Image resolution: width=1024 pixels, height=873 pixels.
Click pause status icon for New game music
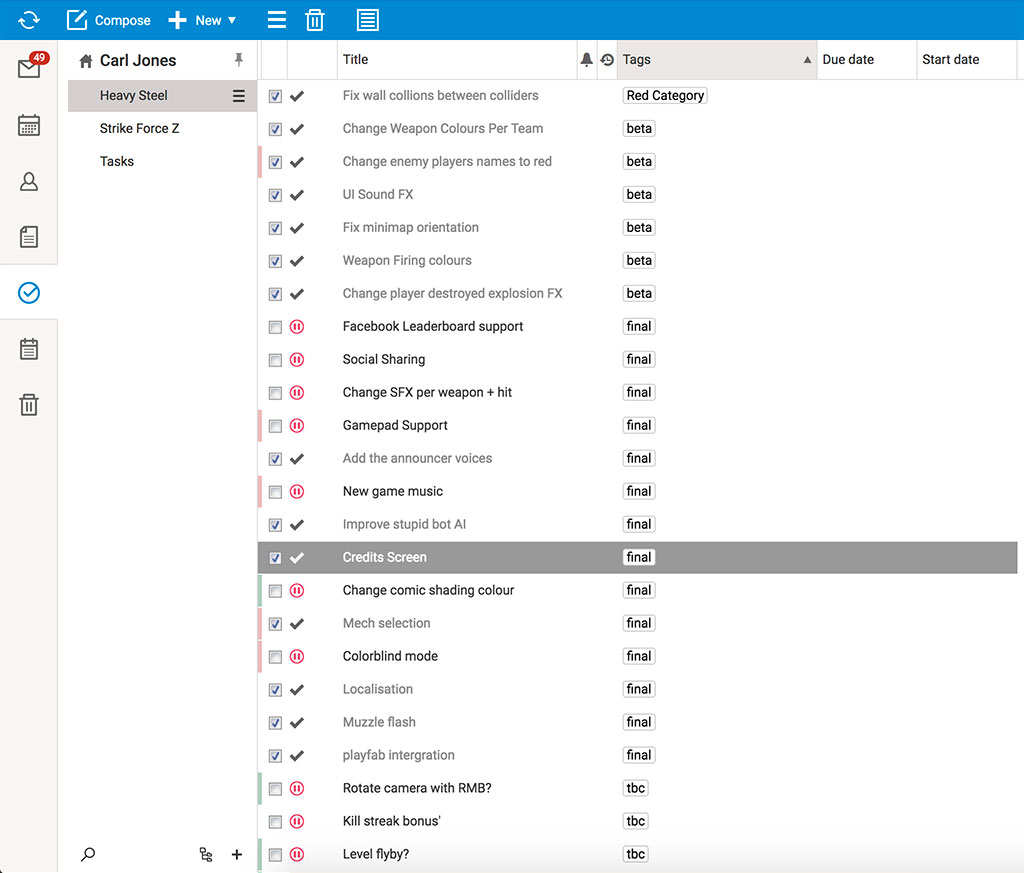click(x=296, y=492)
